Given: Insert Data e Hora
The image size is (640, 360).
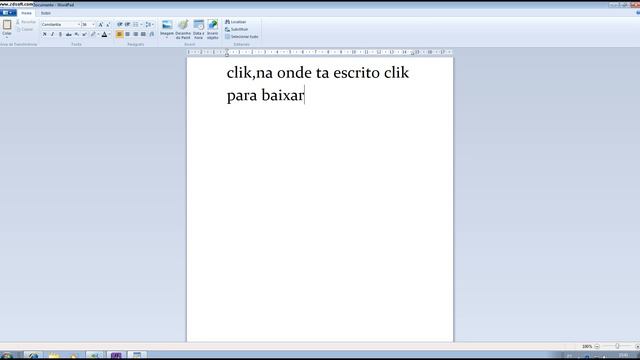Looking at the screenshot, I should 199,29.
